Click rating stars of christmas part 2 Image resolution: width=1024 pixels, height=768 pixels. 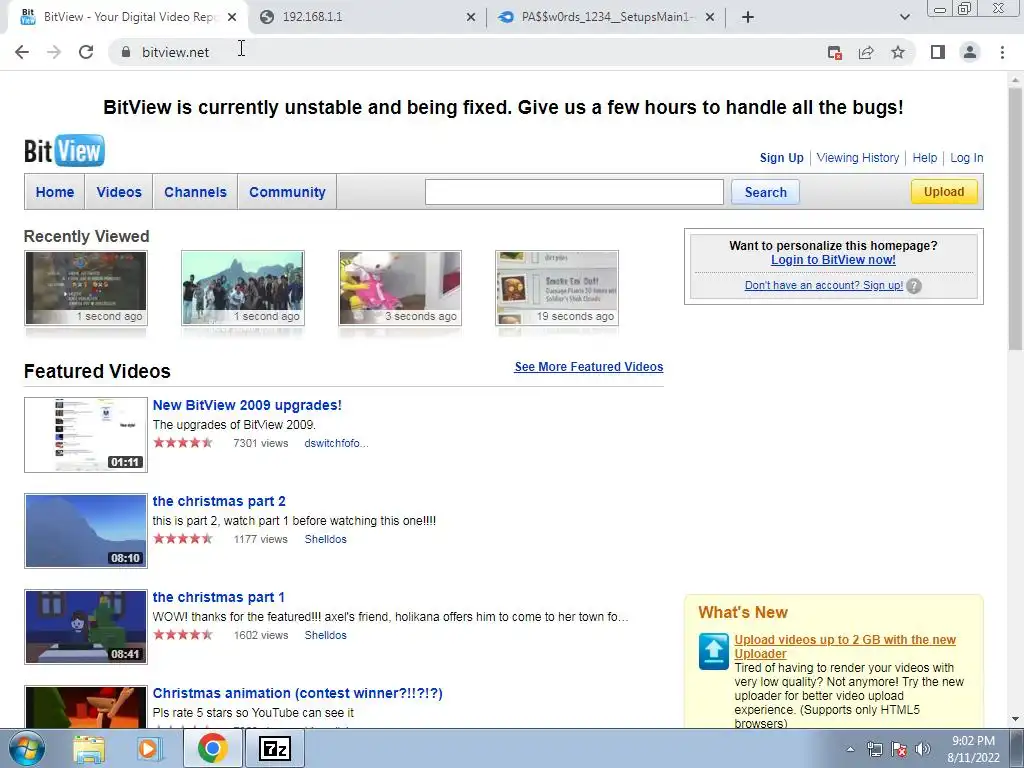183,539
